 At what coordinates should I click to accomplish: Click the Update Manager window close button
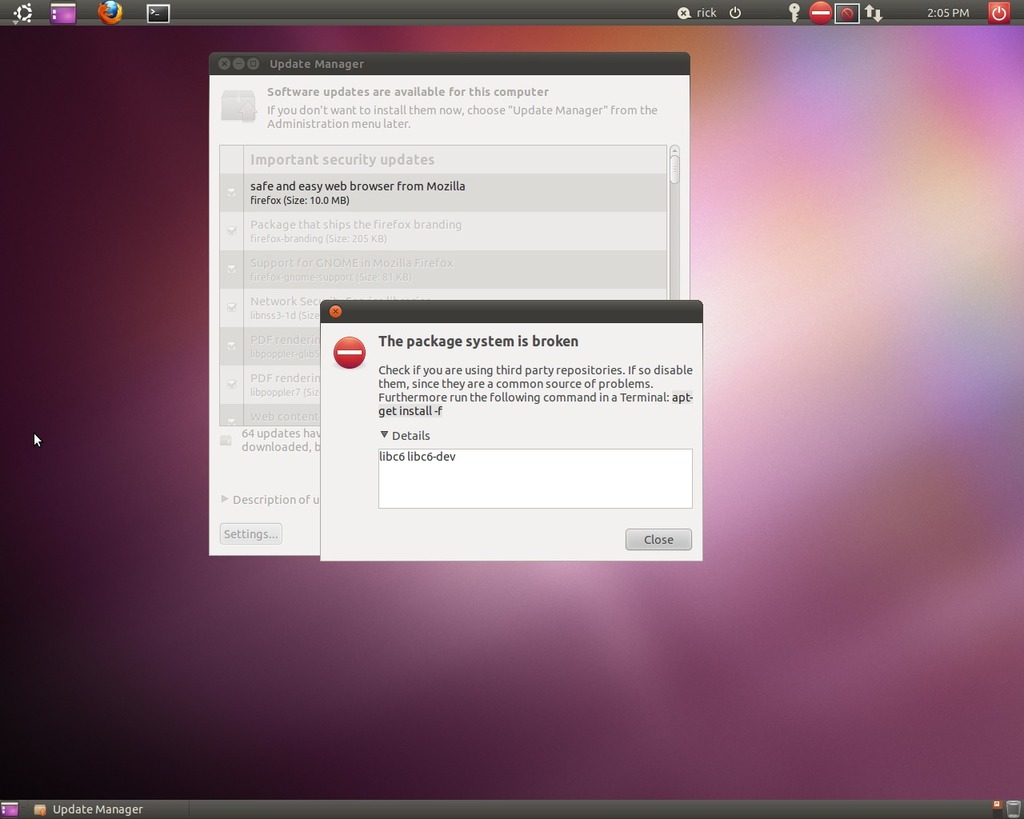[x=224, y=63]
